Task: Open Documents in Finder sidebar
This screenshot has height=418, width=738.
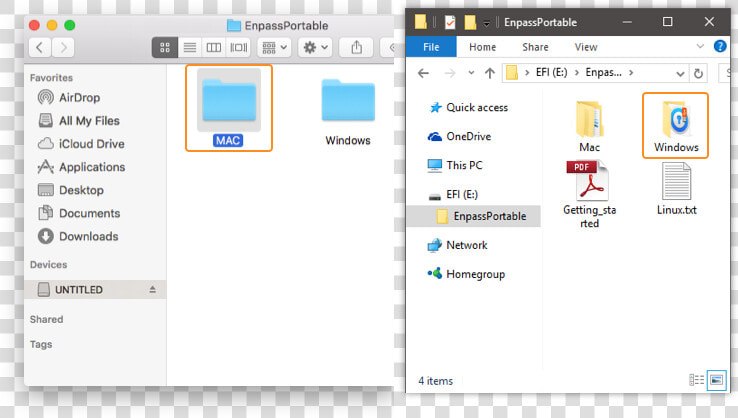Action: coord(79,213)
